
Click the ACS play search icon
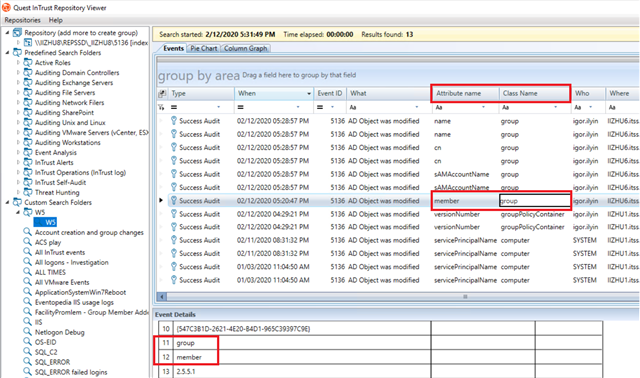(27, 242)
